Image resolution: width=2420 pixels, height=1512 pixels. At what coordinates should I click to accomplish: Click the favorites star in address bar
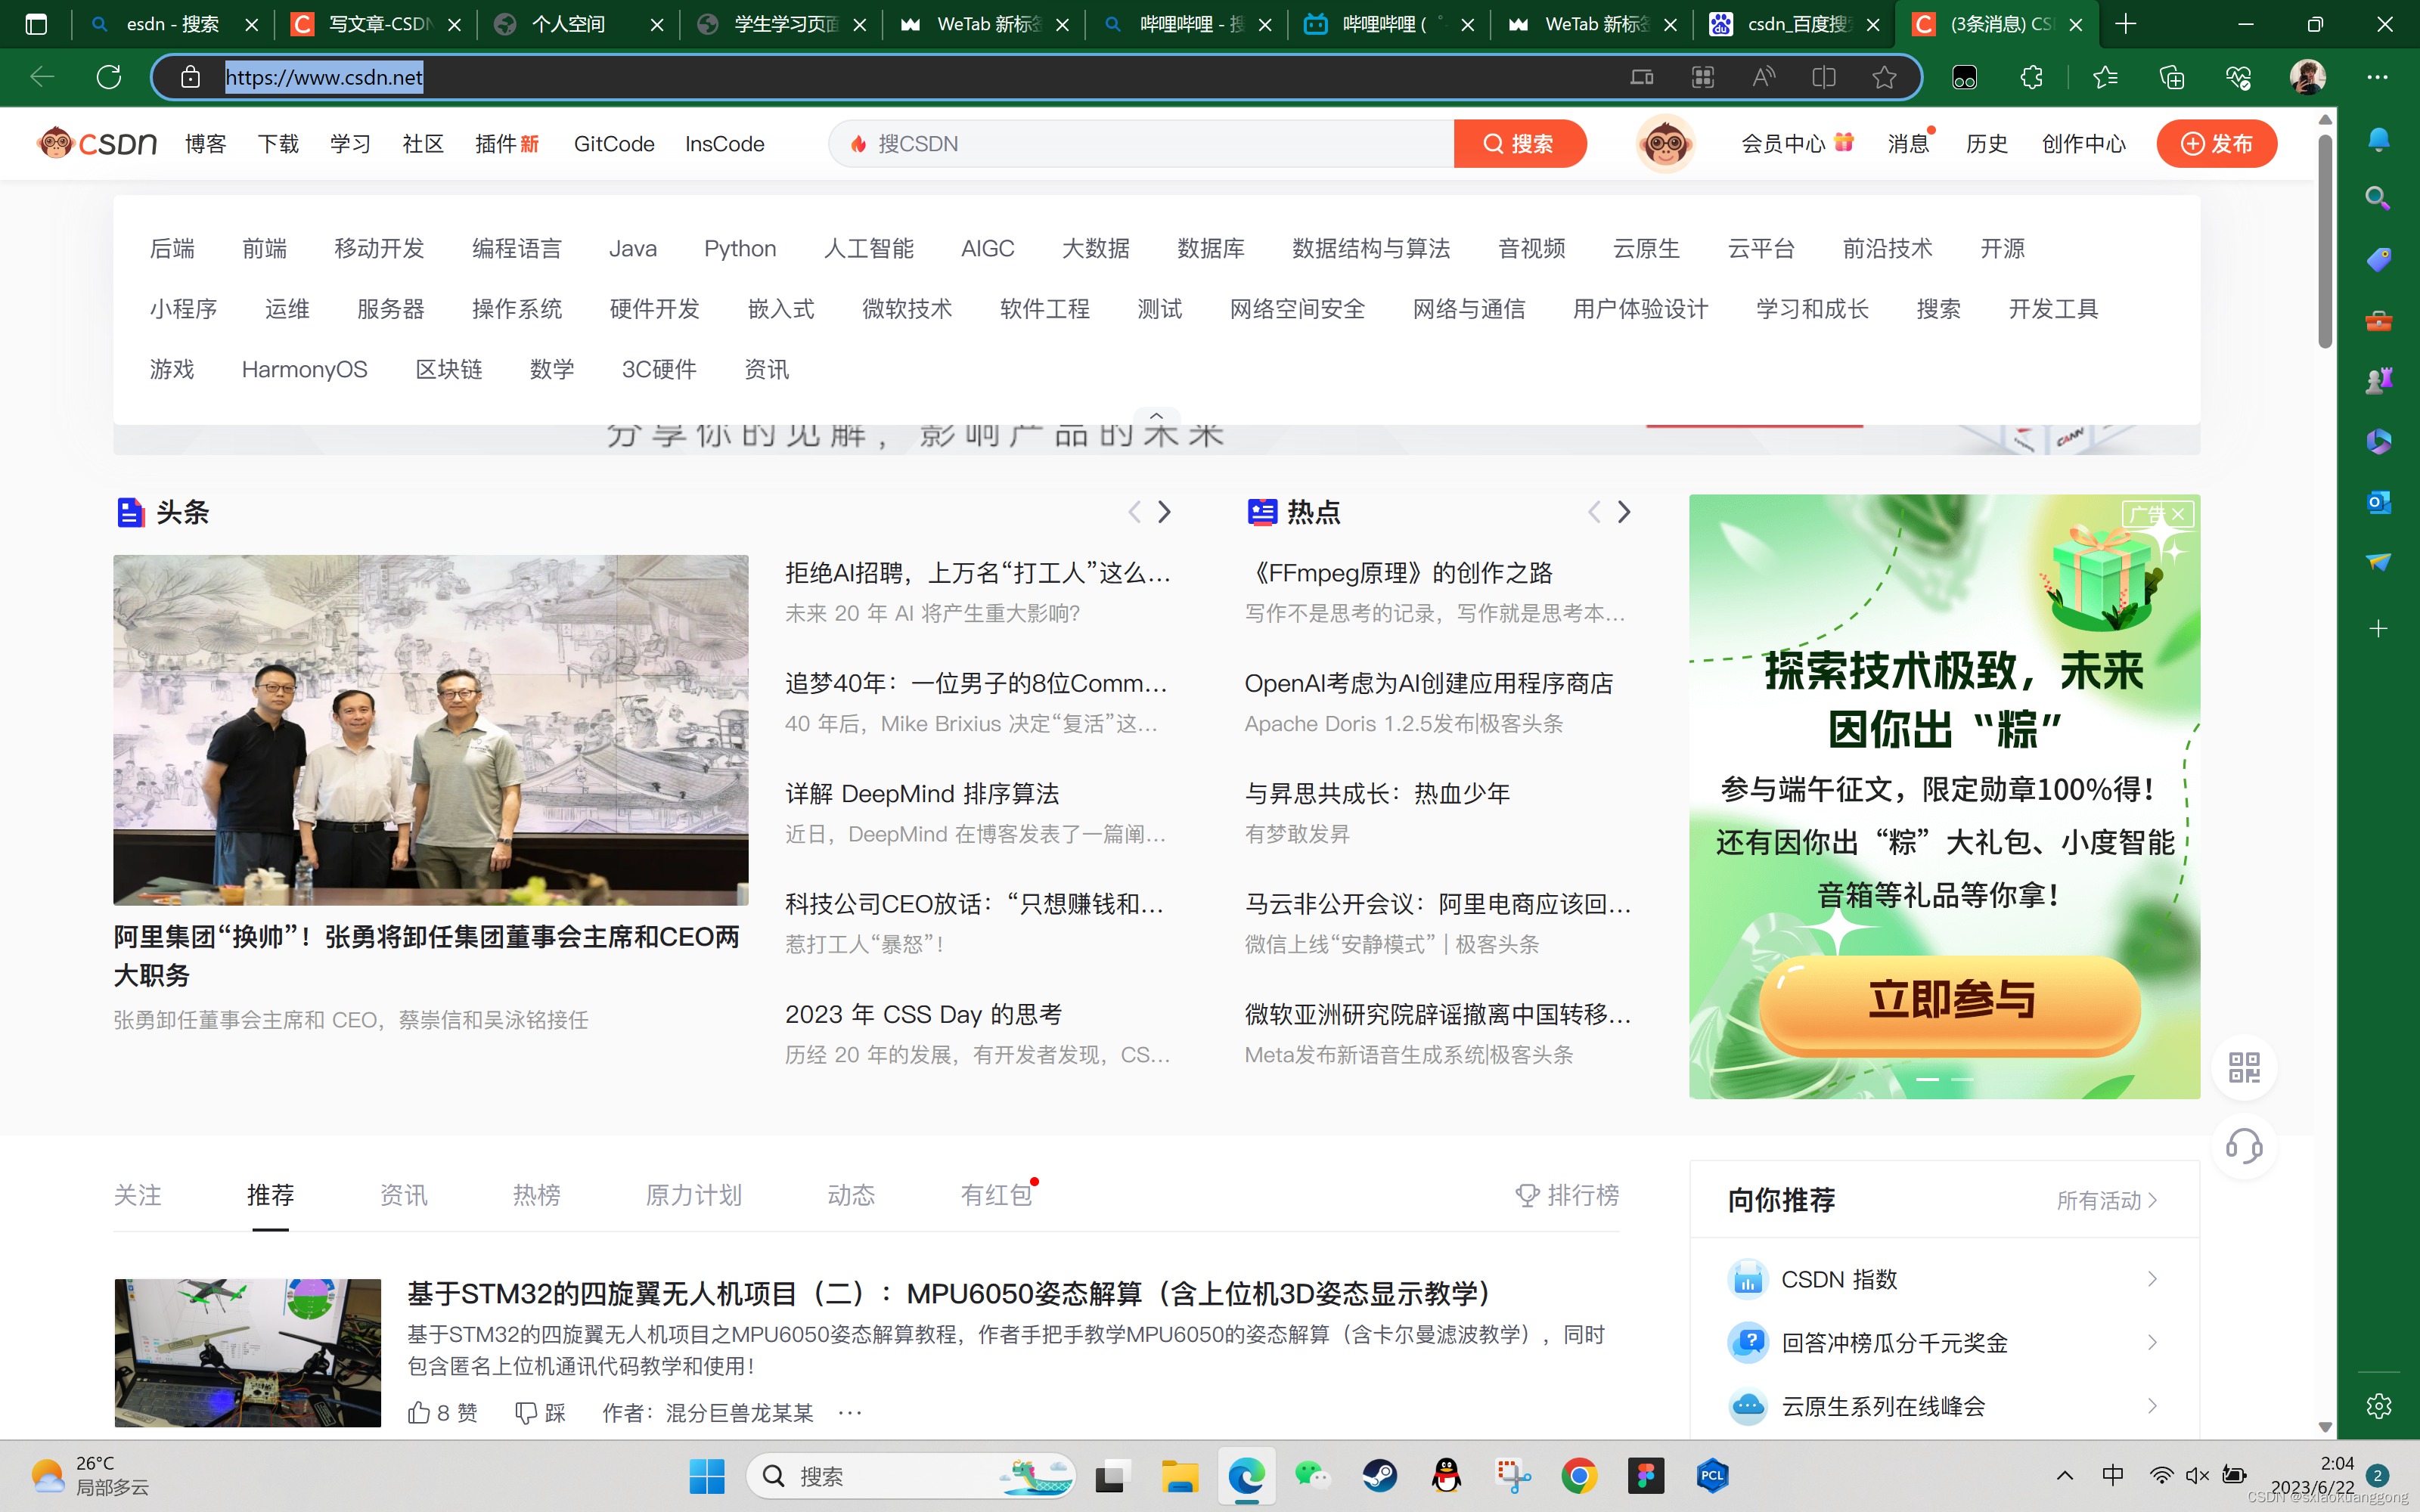(1884, 77)
